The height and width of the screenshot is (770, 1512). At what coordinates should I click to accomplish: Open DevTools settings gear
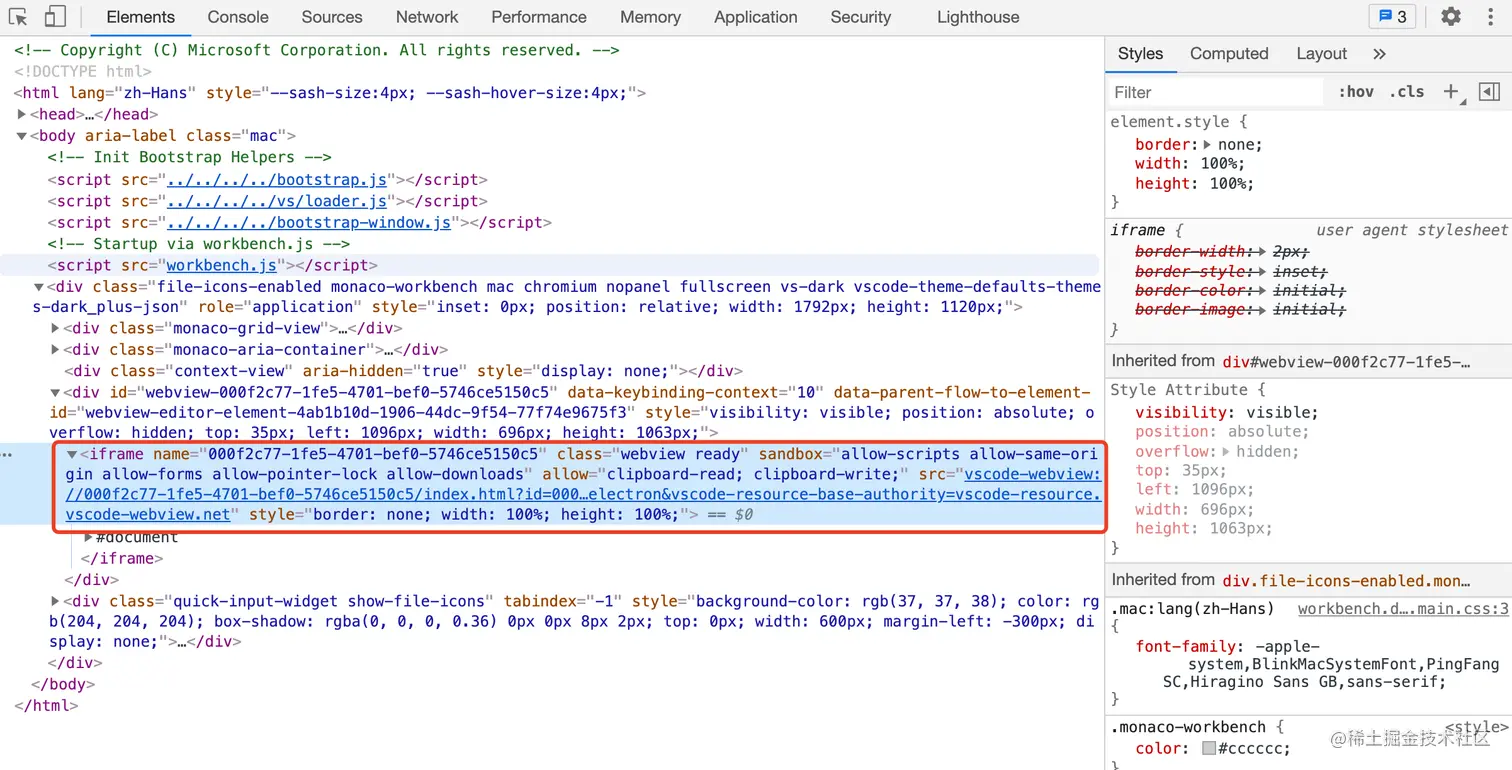click(x=1451, y=17)
